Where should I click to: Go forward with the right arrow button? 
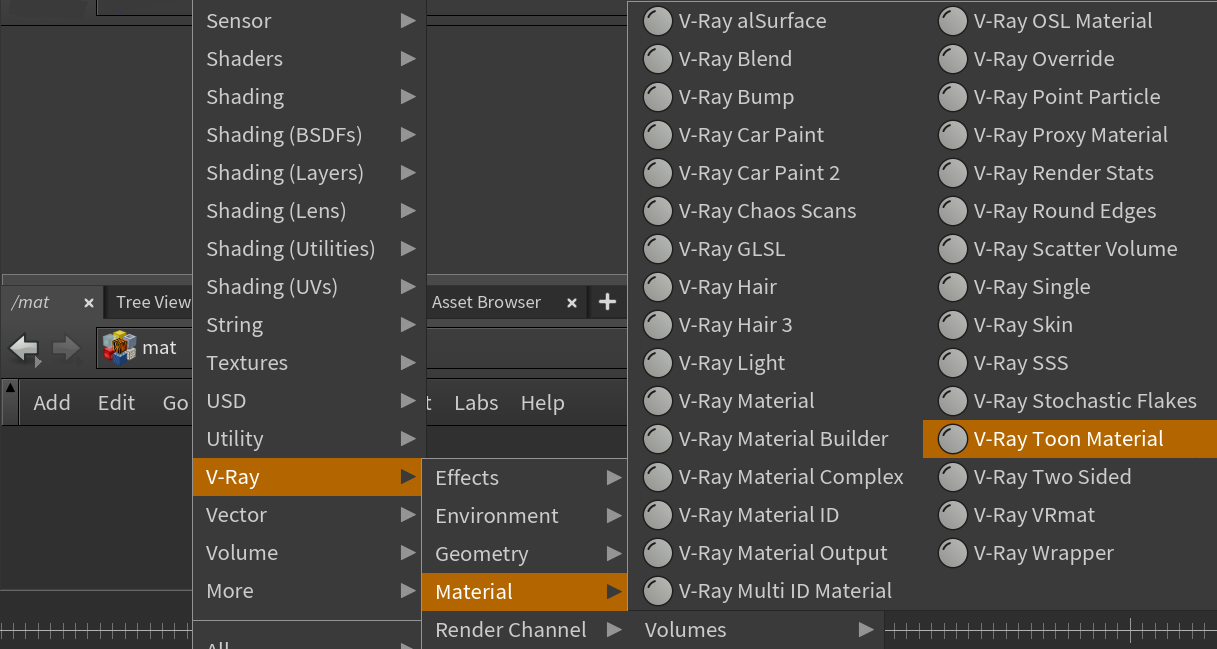click(x=66, y=348)
